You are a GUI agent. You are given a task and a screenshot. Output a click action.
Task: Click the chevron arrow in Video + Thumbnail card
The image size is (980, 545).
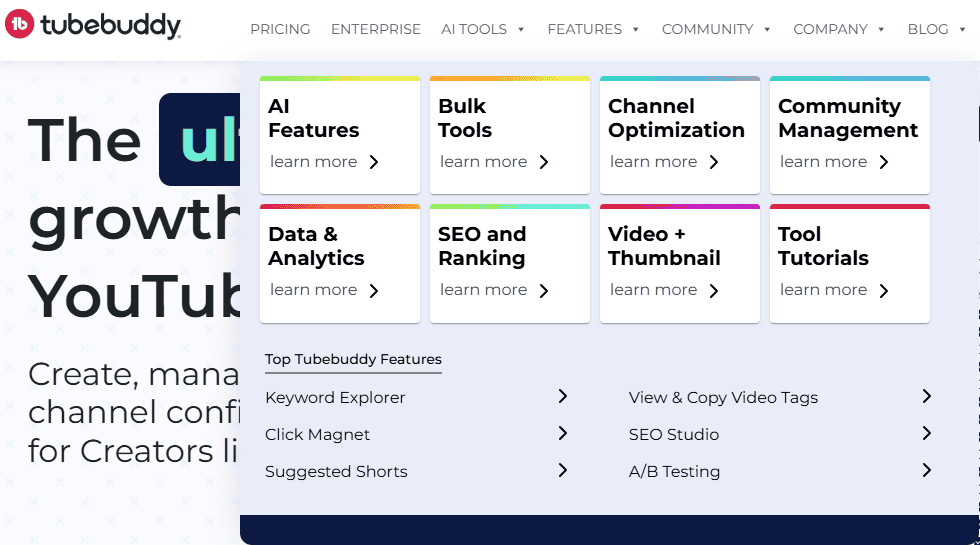pyautogui.click(x=714, y=291)
